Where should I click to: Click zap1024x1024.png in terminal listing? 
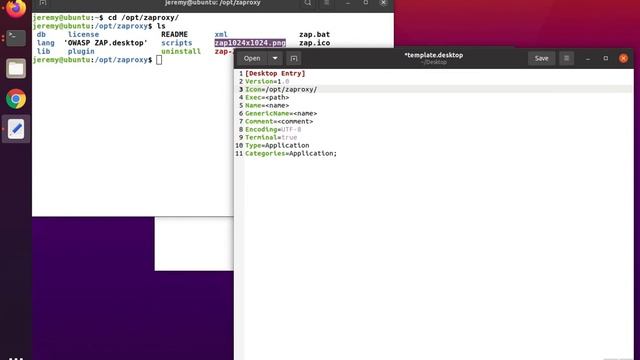tap(250, 43)
